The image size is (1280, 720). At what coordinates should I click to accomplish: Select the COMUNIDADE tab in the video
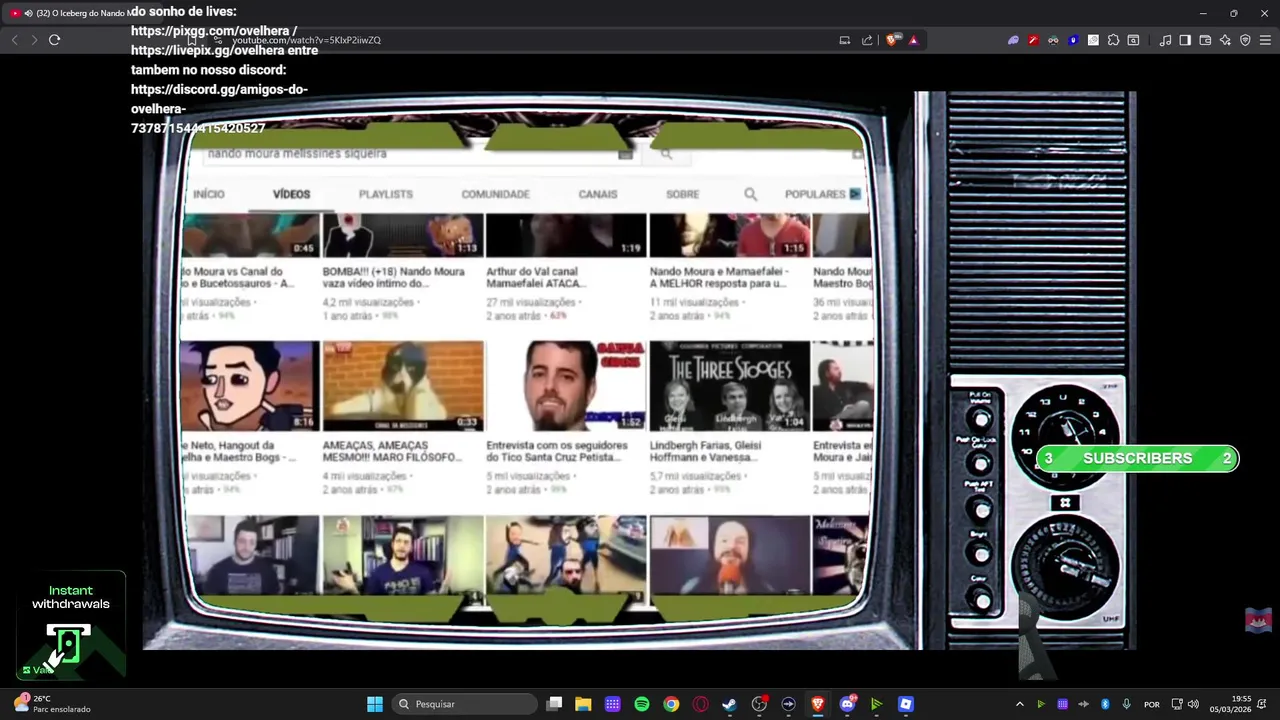pos(495,194)
